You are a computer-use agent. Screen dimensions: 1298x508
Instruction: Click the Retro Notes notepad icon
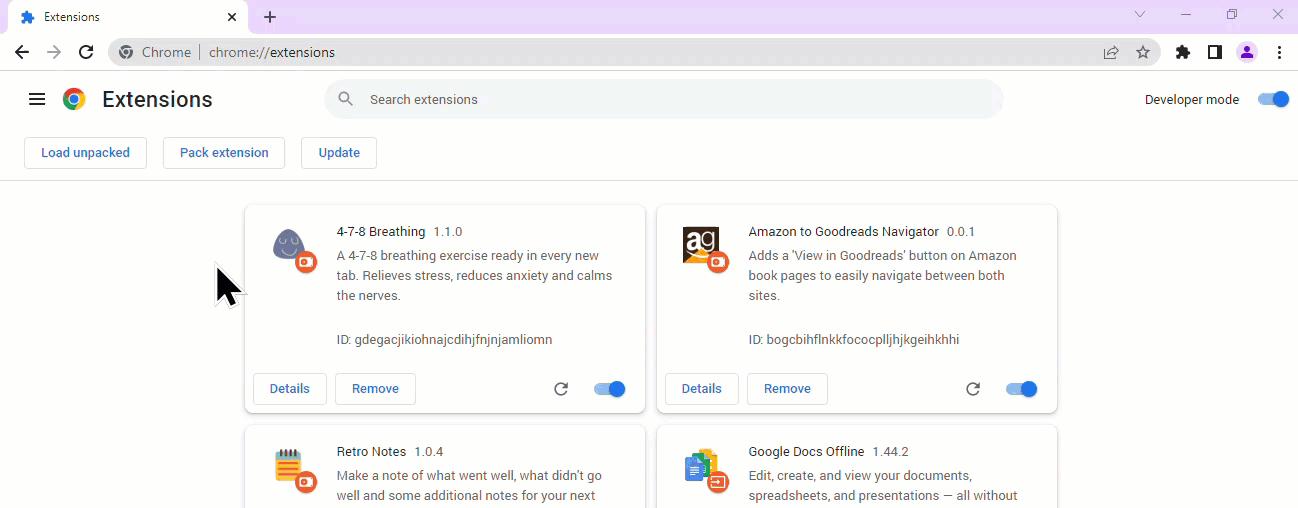(x=291, y=467)
